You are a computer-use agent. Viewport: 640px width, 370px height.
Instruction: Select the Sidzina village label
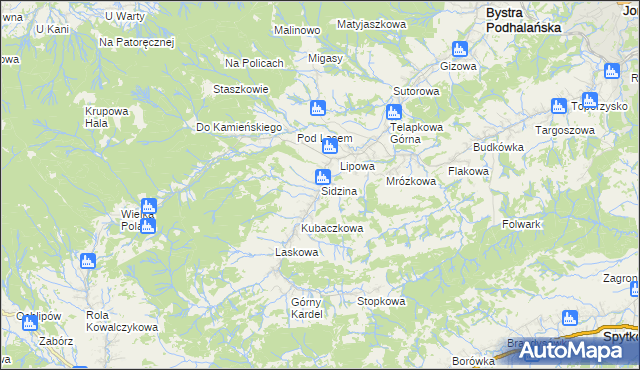[x=339, y=191]
